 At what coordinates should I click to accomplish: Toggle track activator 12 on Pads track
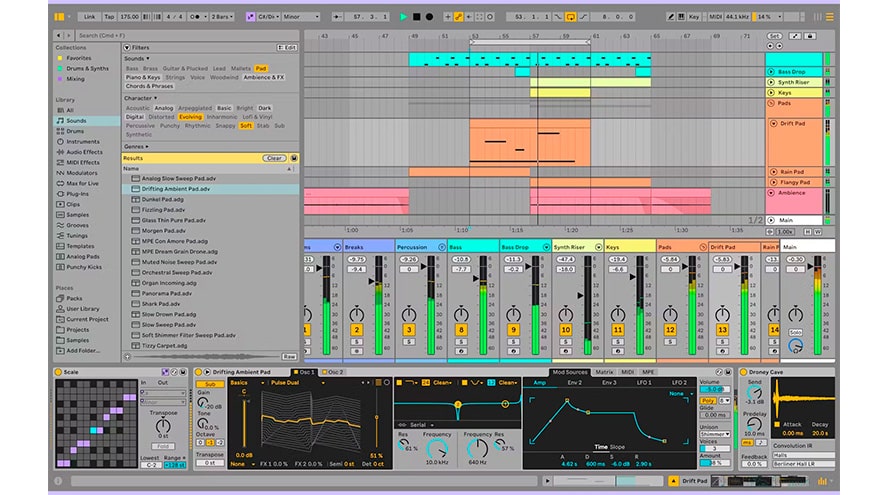click(x=670, y=330)
